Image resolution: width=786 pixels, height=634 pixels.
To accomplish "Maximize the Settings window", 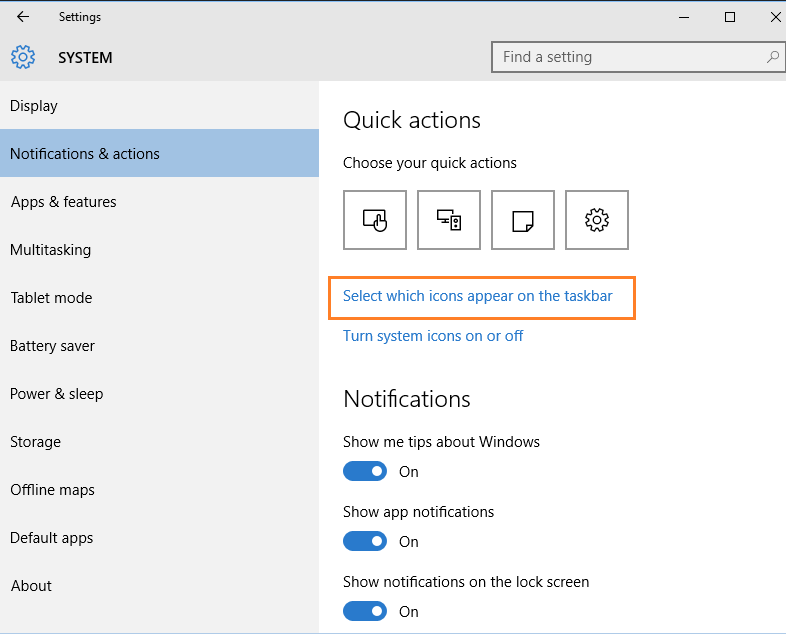I will [730, 17].
